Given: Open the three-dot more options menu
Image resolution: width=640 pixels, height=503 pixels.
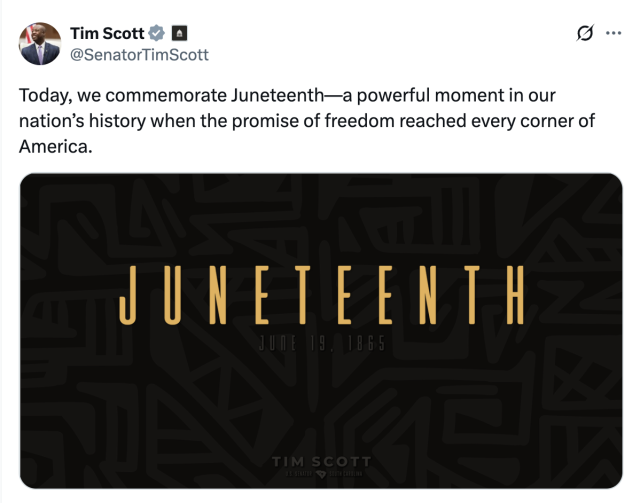Looking at the screenshot, I should [613, 33].
